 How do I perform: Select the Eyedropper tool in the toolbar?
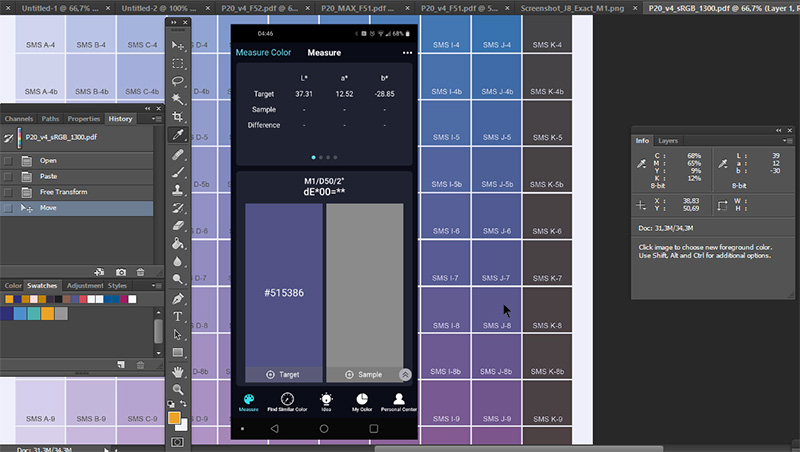pyautogui.click(x=178, y=136)
